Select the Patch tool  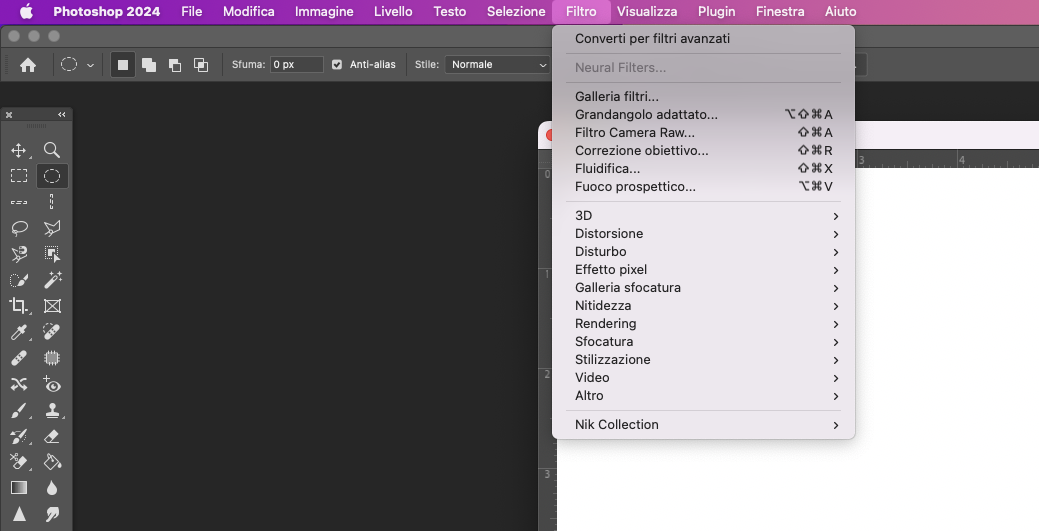coord(52,358)
